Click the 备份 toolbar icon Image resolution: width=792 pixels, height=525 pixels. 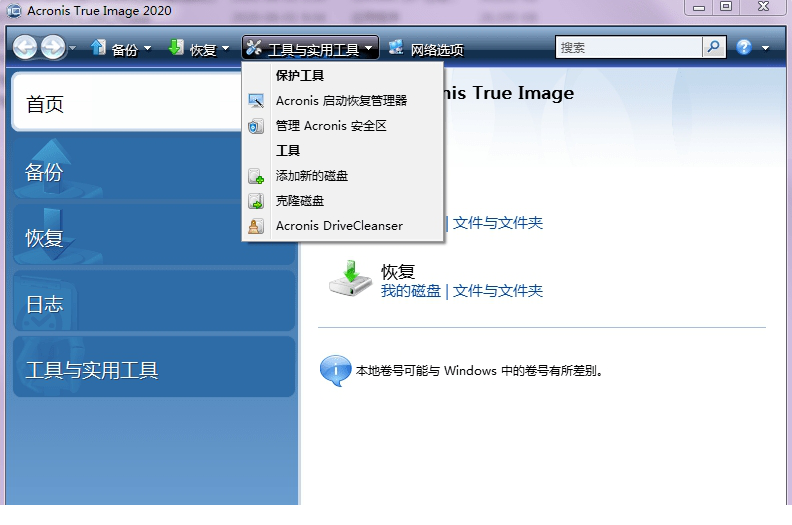(x=98, y=48)
